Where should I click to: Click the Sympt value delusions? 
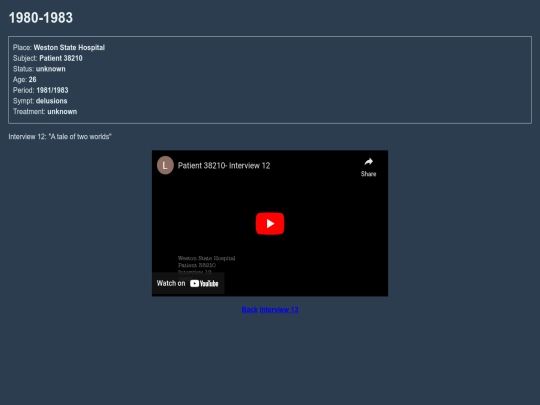[x=52, y=101]
